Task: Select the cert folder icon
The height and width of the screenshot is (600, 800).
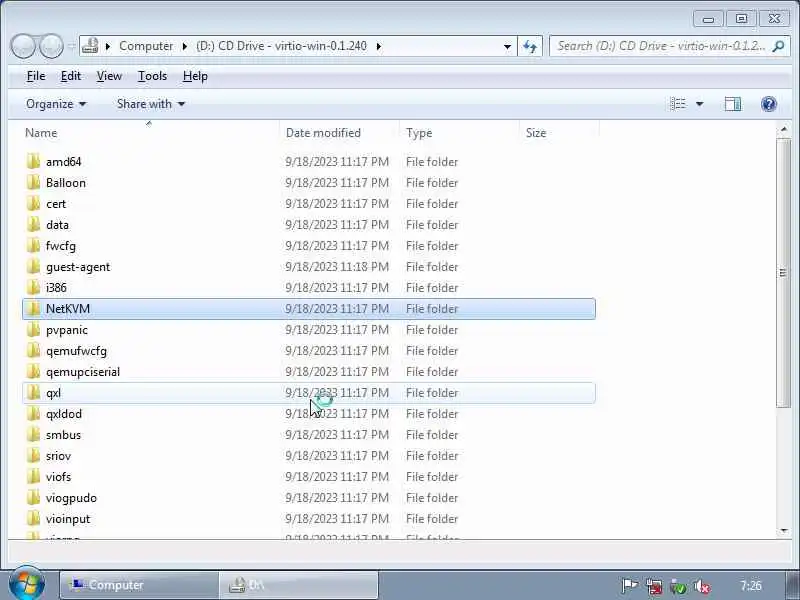Action: (x=33, y=204)
